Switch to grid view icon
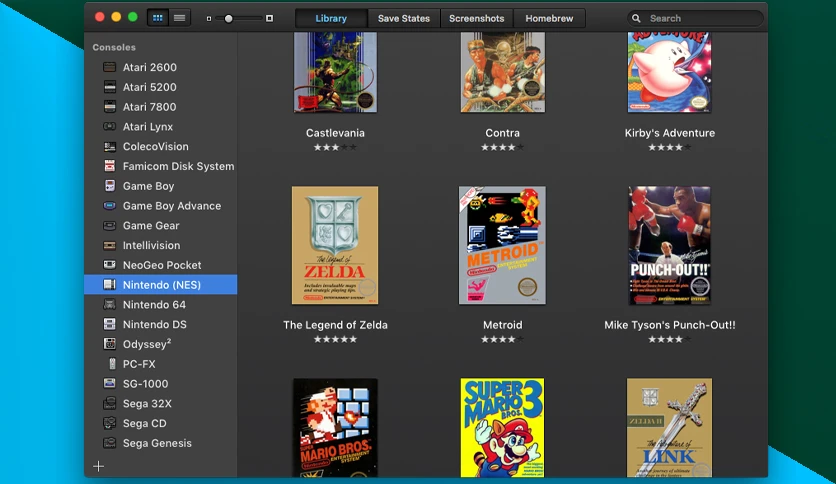This screenshot has height=484, width=836. coord(158,18)
